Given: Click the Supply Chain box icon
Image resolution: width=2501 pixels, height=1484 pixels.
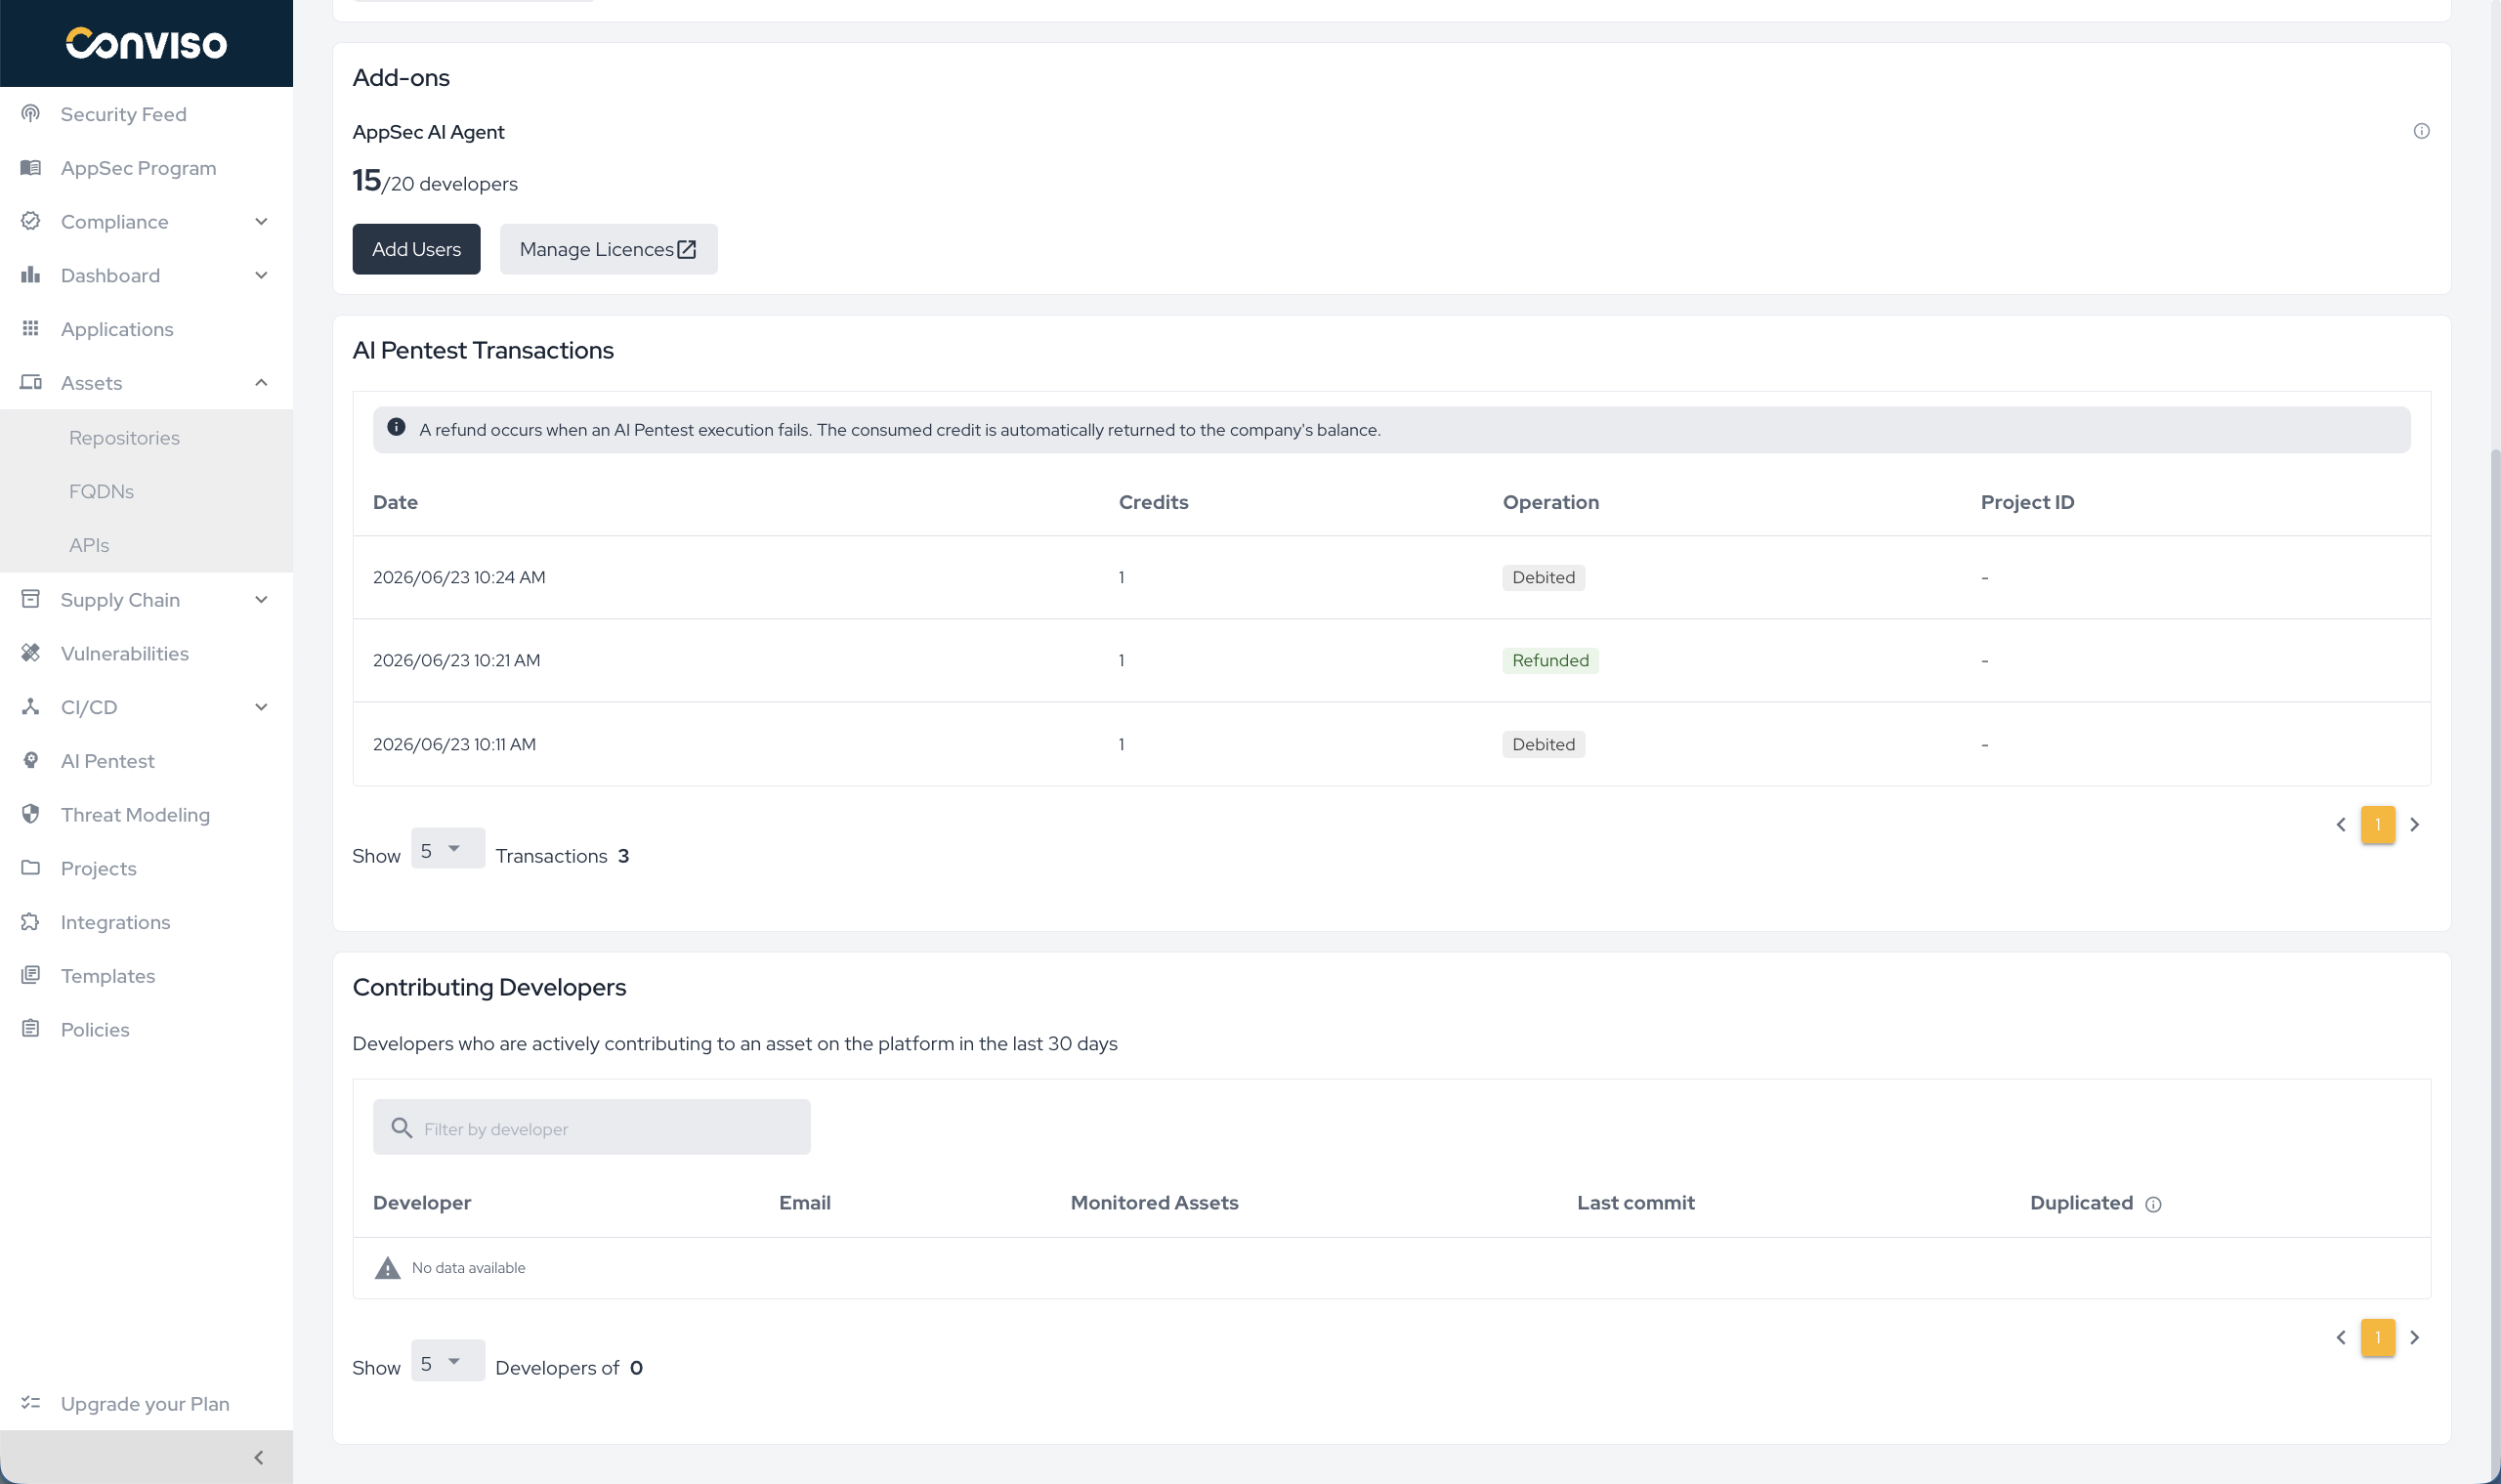Looking at the screenshot, I should (x=31, y=599).
